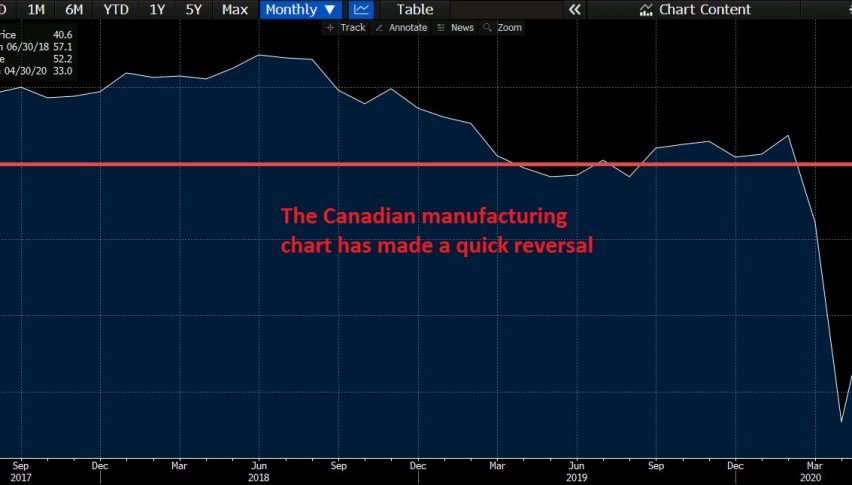The image size is (852, 485).
Task: Choose the 1Y time range
Action: pos(157,9)
